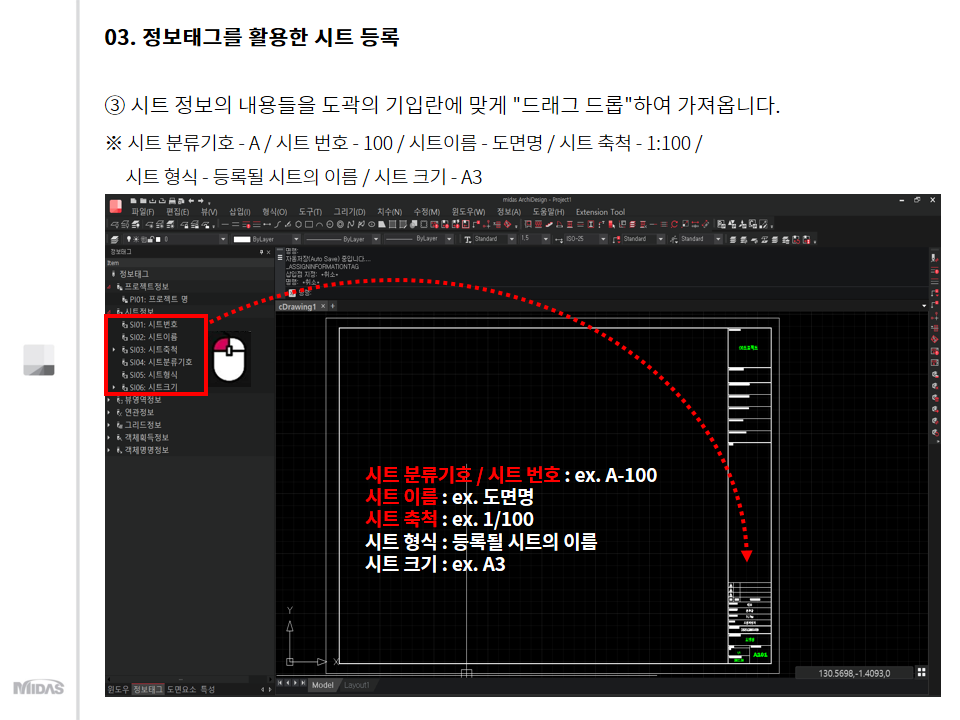Open the 파일(F) menu

click(143, 212)
